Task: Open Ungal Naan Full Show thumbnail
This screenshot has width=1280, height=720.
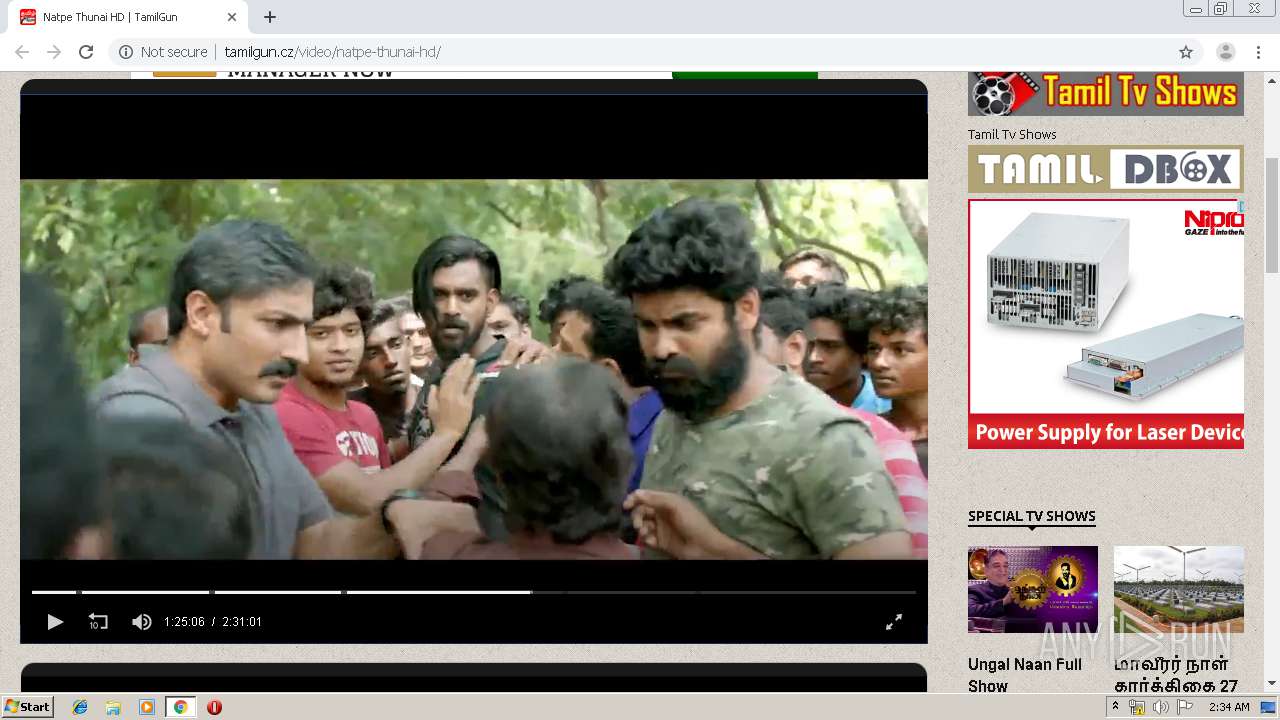Action: [1033, 589]
